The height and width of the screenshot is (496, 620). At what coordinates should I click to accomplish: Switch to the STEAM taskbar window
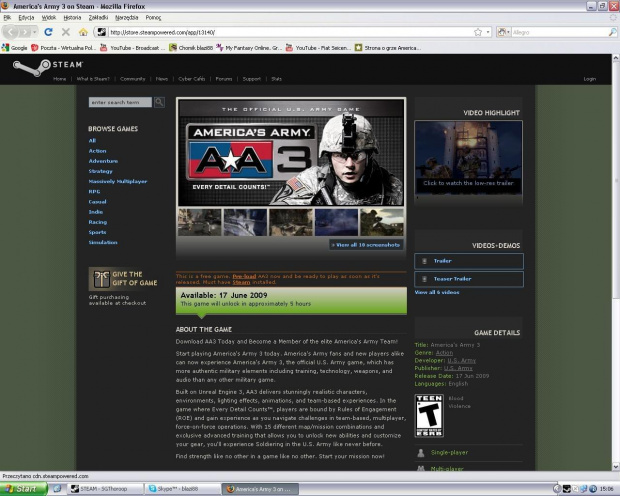click(104, 489)
